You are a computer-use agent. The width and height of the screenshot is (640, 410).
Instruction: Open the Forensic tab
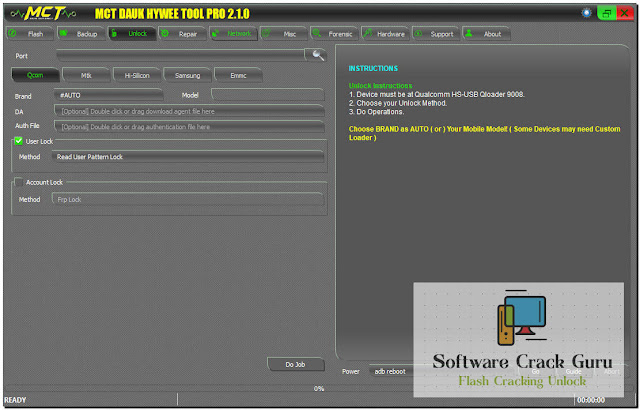[x=334, y=34]
